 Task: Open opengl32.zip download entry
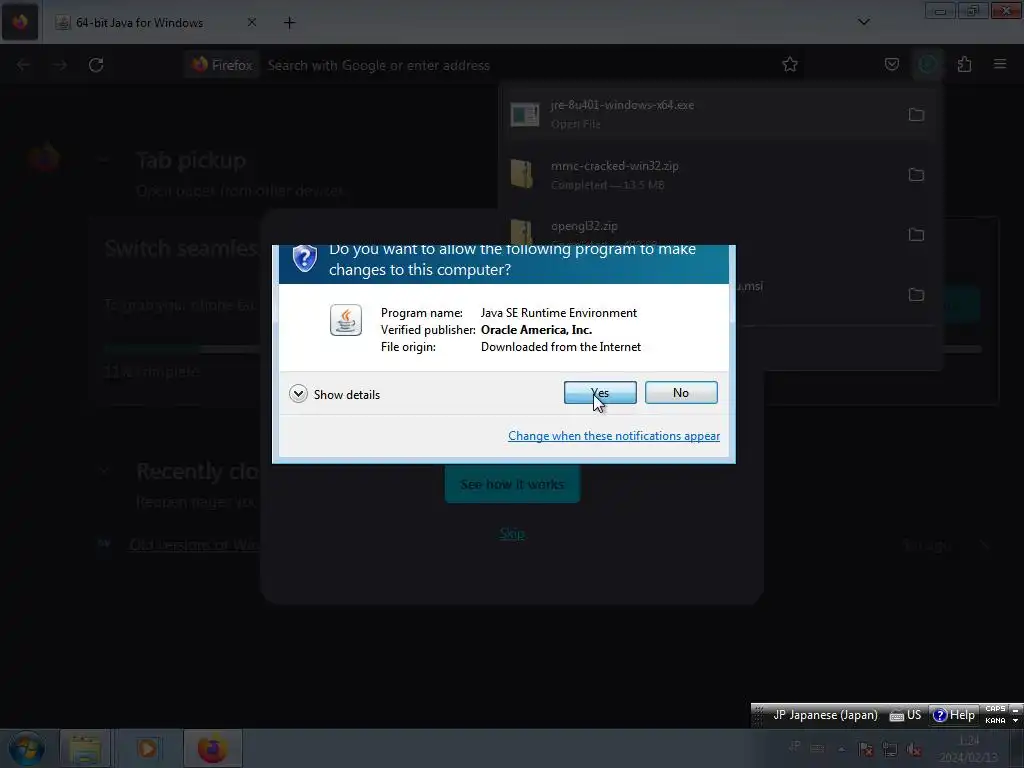click(x=702, y=234)
